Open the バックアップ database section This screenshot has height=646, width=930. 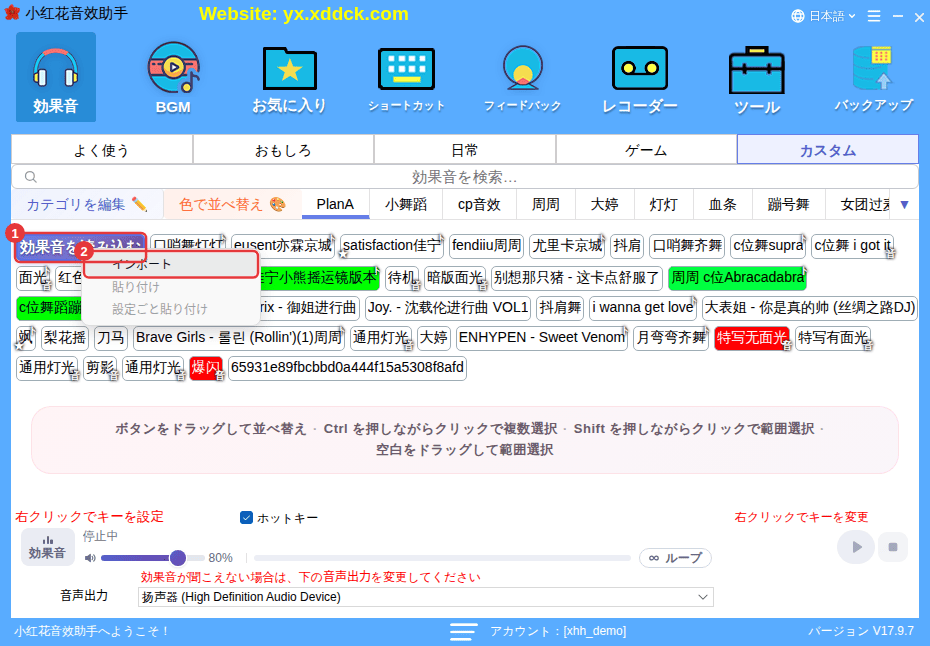tap(874, 79)
